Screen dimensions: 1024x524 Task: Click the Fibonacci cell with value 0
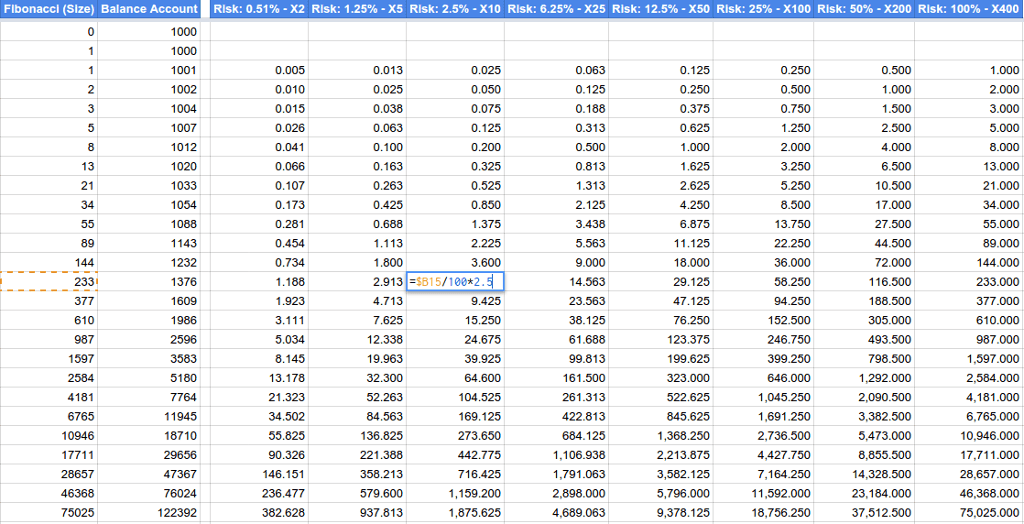(x=50, y=32)
